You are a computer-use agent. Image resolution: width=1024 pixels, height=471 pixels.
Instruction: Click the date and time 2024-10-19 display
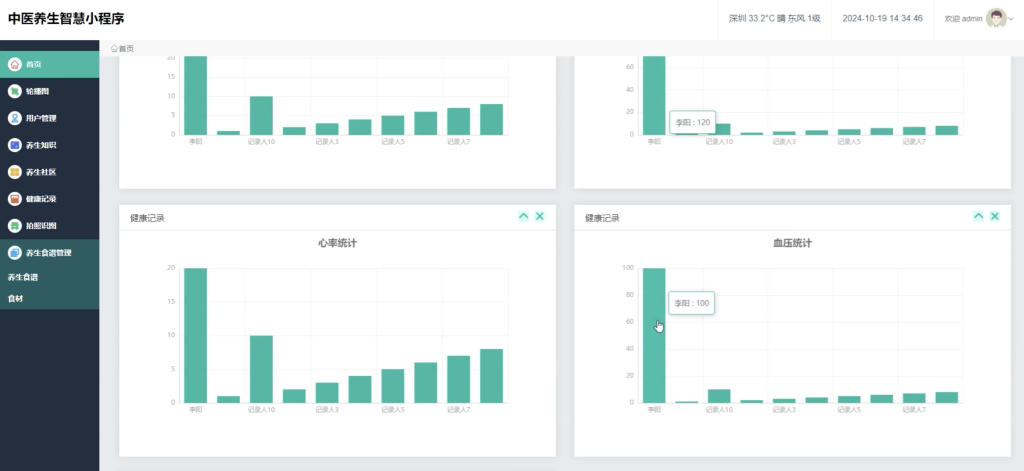point(882,19)
